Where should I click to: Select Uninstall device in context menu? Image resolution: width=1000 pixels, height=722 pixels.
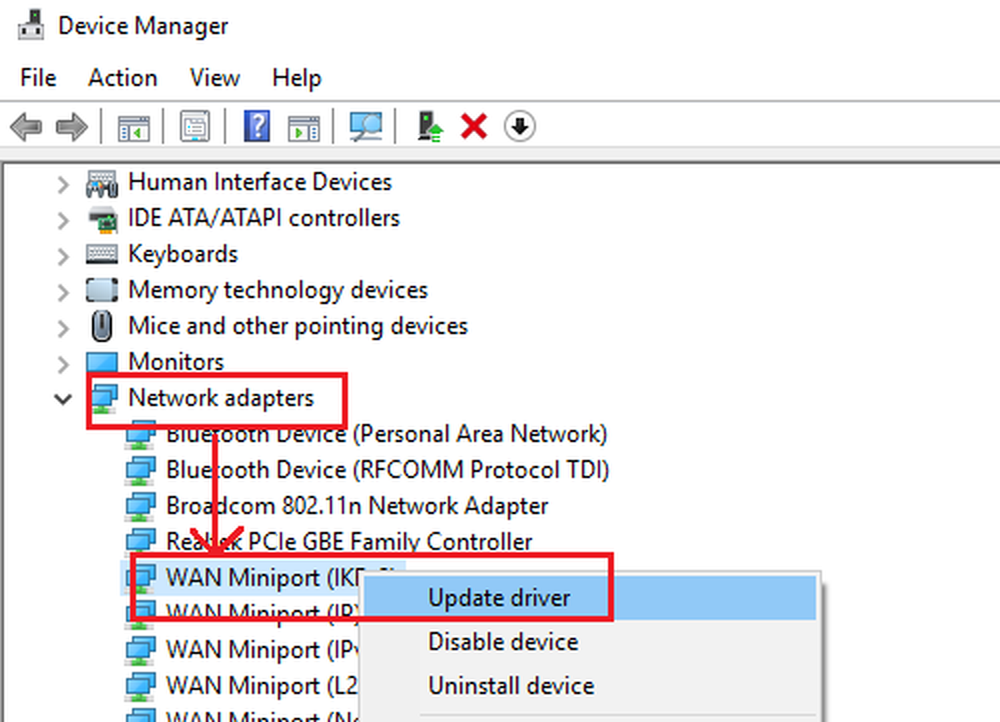(x=511, y=686)
